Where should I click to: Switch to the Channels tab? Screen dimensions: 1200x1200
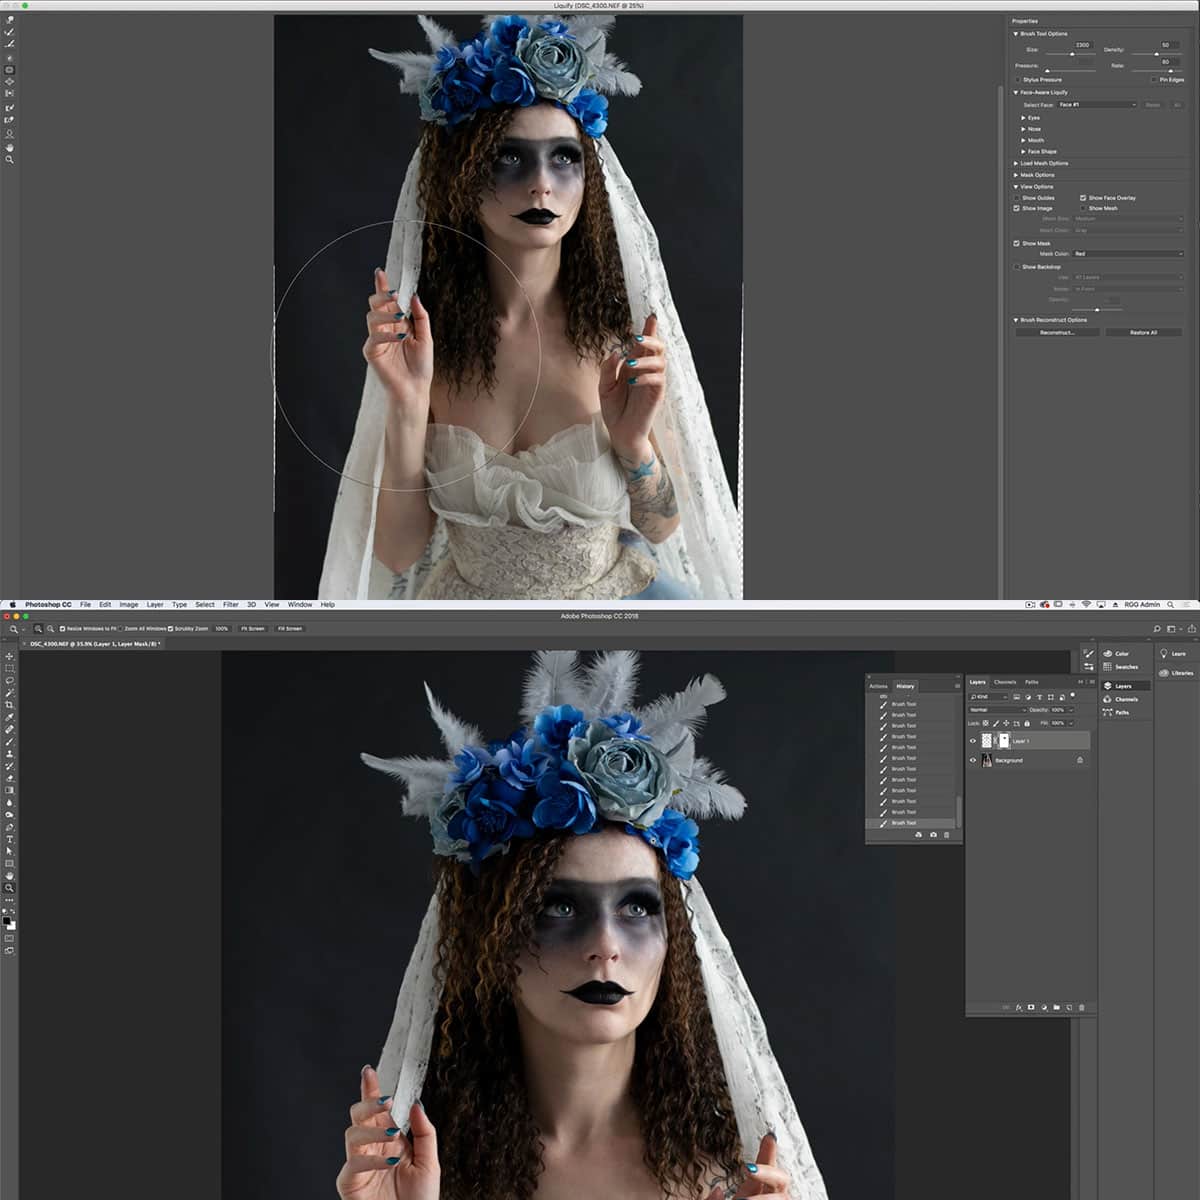(x=1005, y=682)
